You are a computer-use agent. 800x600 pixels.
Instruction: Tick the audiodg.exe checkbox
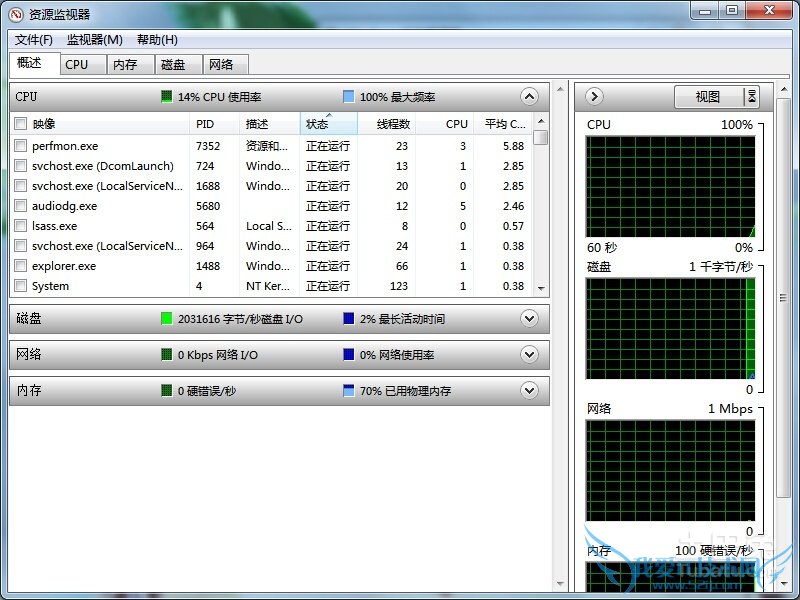pos(21,206)
